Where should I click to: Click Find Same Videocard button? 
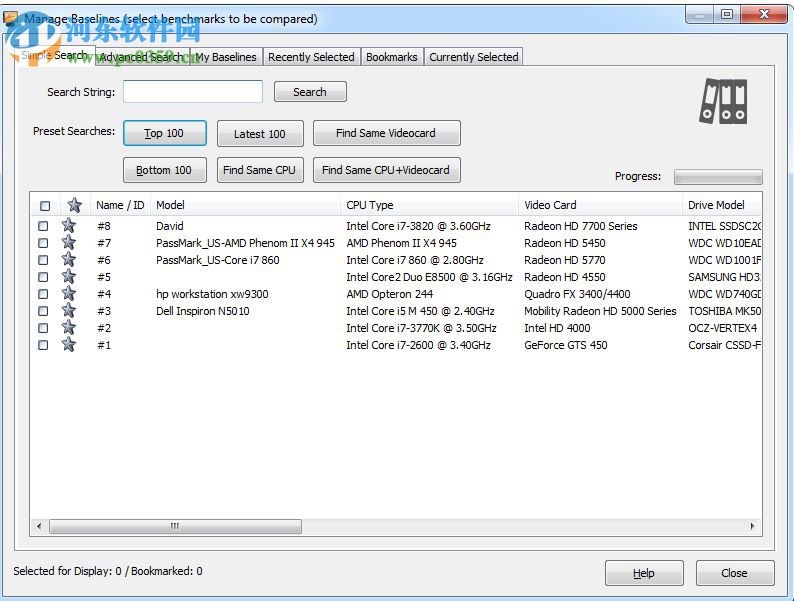(x=386, y=133)
